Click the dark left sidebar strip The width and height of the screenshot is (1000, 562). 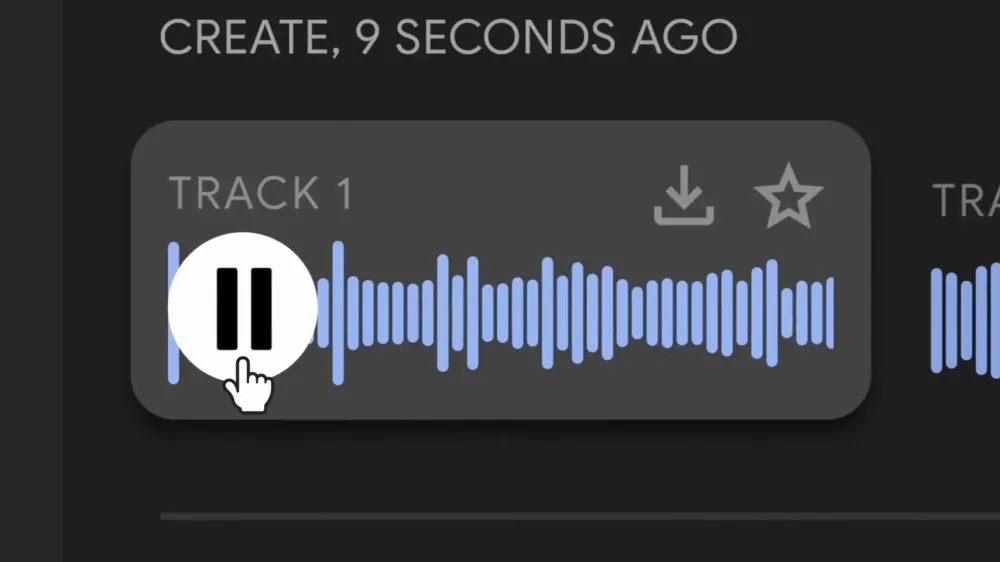point(32,281)
